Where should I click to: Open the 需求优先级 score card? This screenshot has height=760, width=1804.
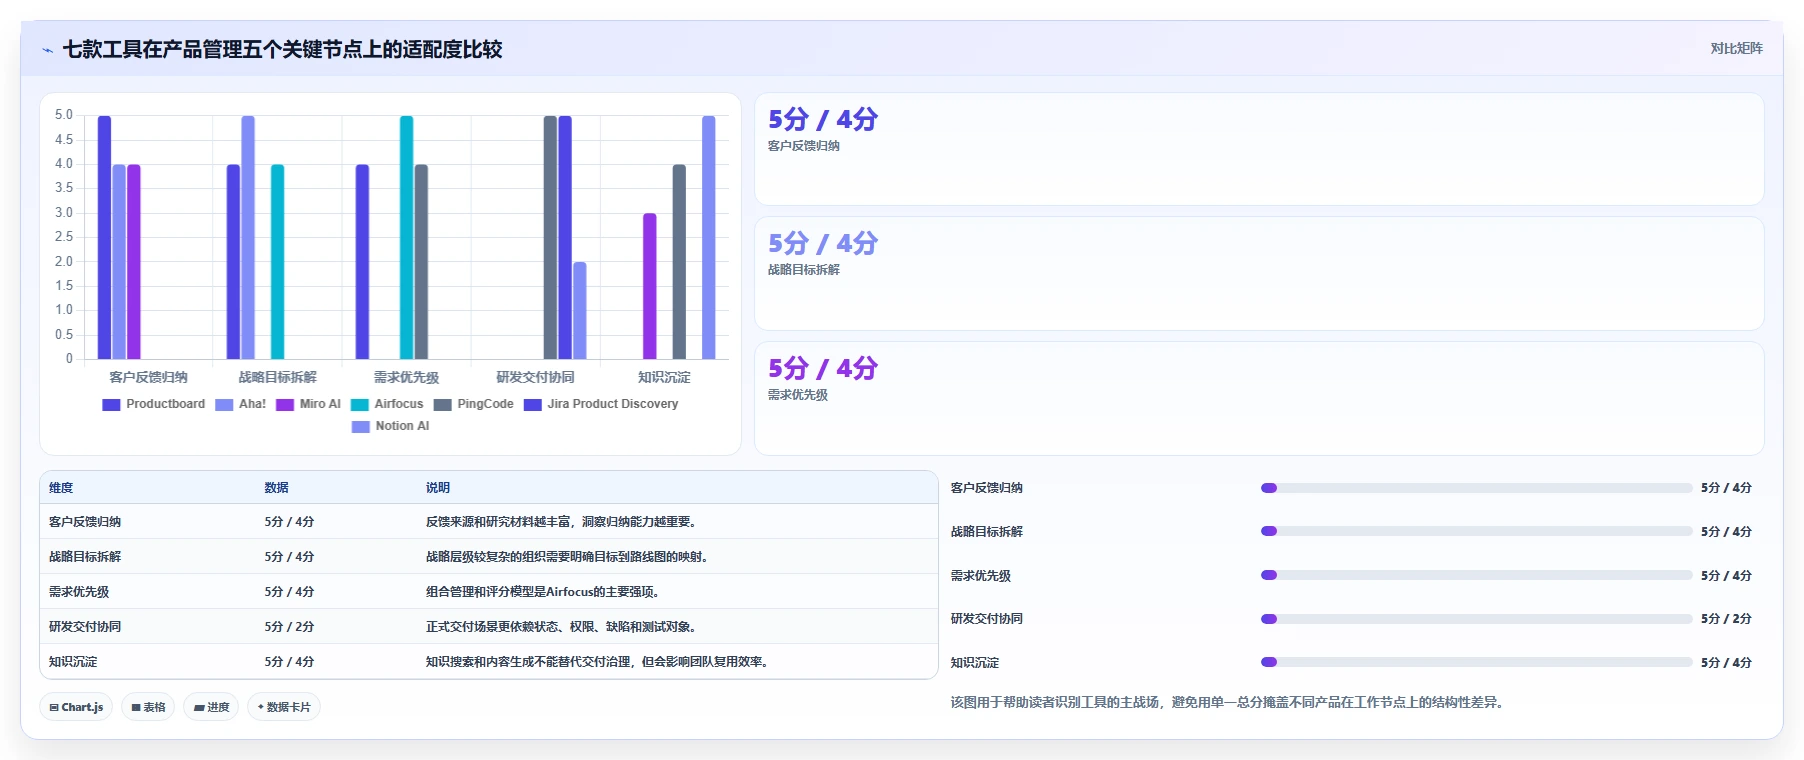coord(1259,398)
